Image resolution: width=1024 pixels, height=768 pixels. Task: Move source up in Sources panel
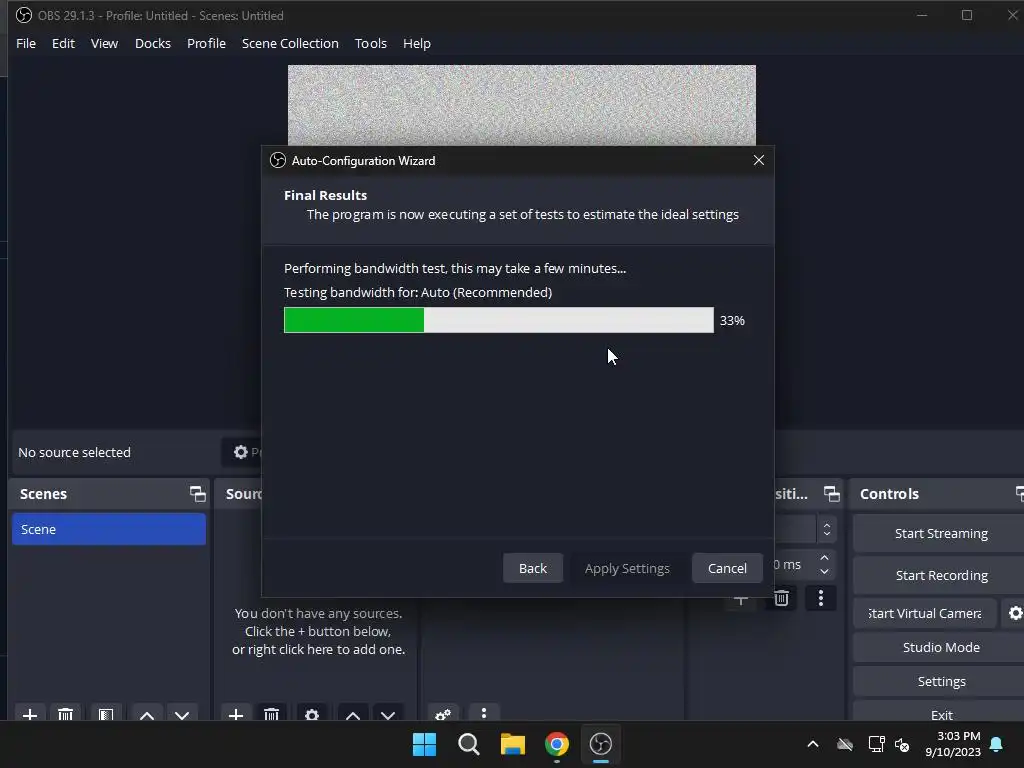tap(353, 714)
